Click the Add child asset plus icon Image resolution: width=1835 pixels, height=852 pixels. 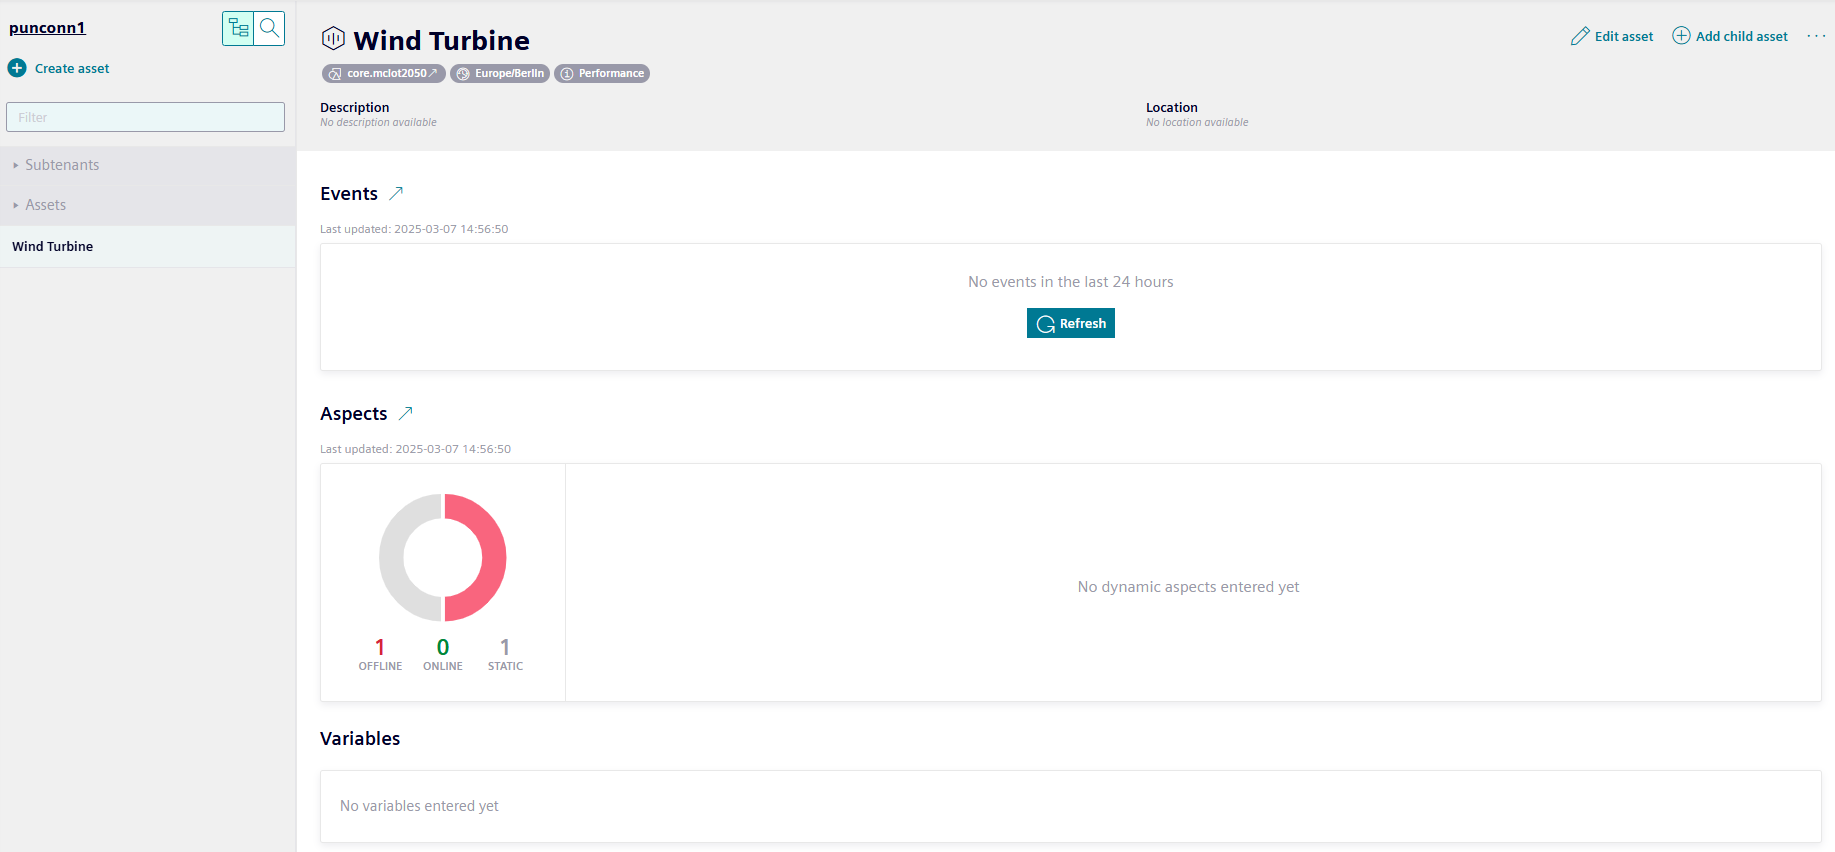pos(1681,36)
